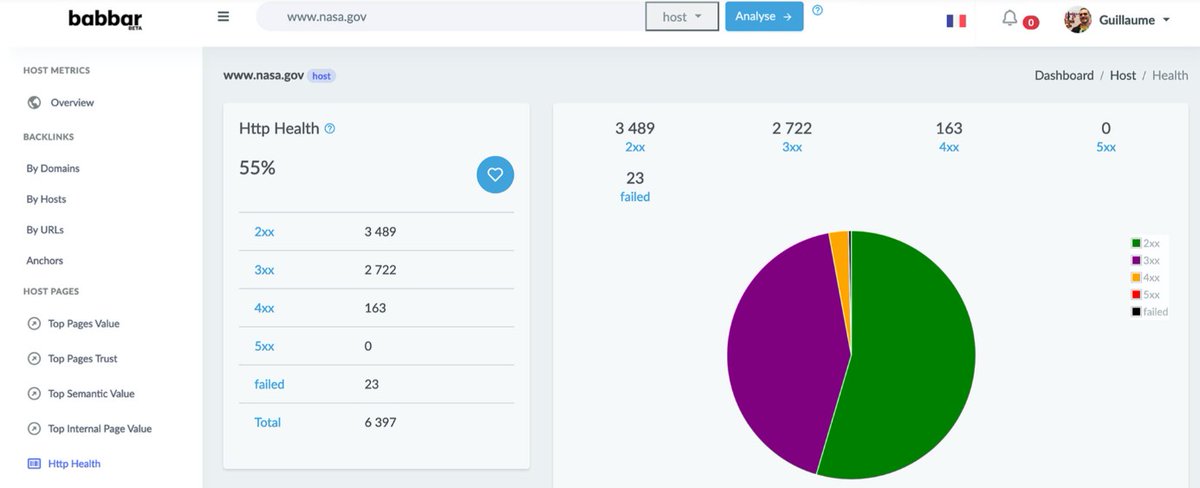Viewport: 1200px width, 488px height.
Task: Open the host type dropdown
Action: (682, 17)
